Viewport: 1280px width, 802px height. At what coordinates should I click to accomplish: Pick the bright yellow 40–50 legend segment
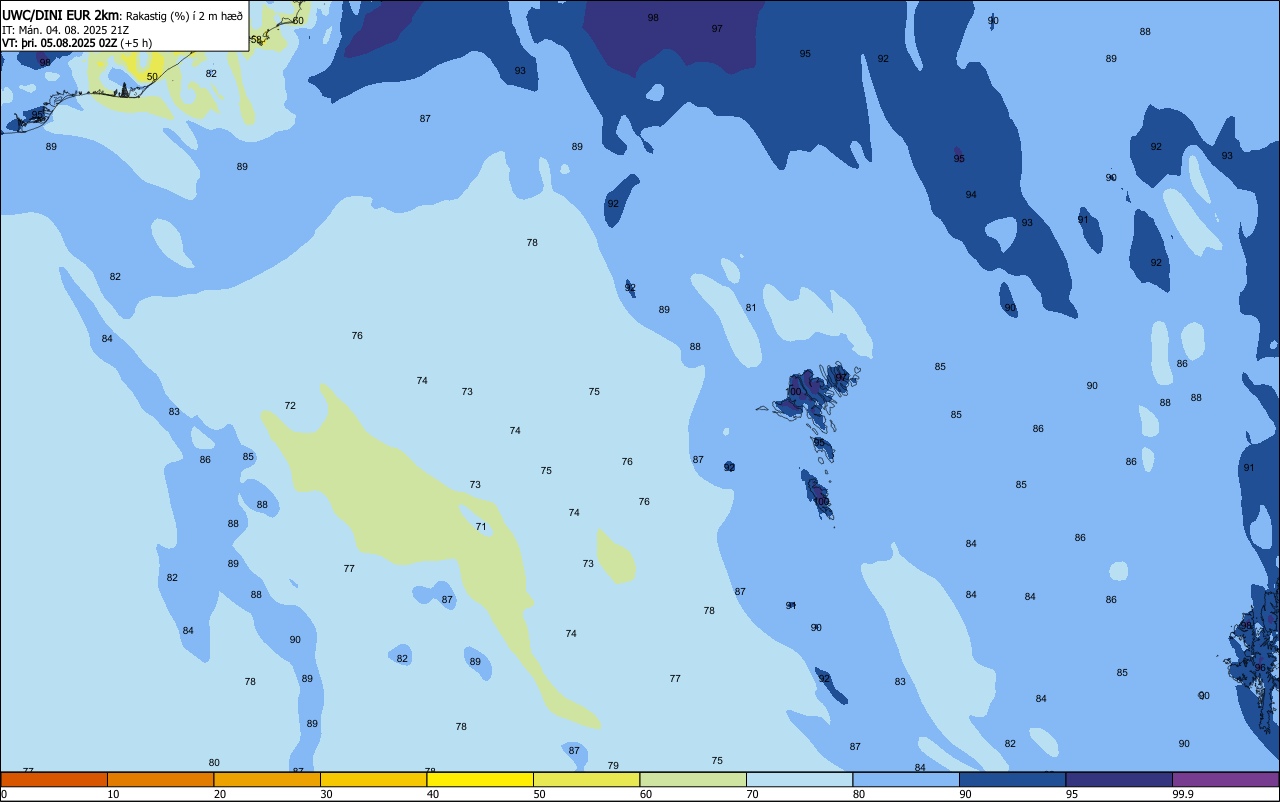480,779
